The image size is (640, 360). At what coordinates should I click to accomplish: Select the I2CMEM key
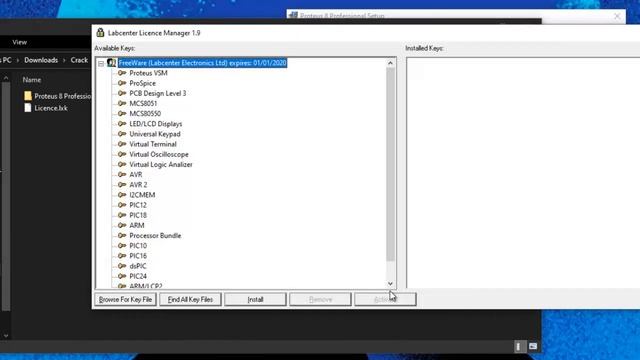coord(142,195)
